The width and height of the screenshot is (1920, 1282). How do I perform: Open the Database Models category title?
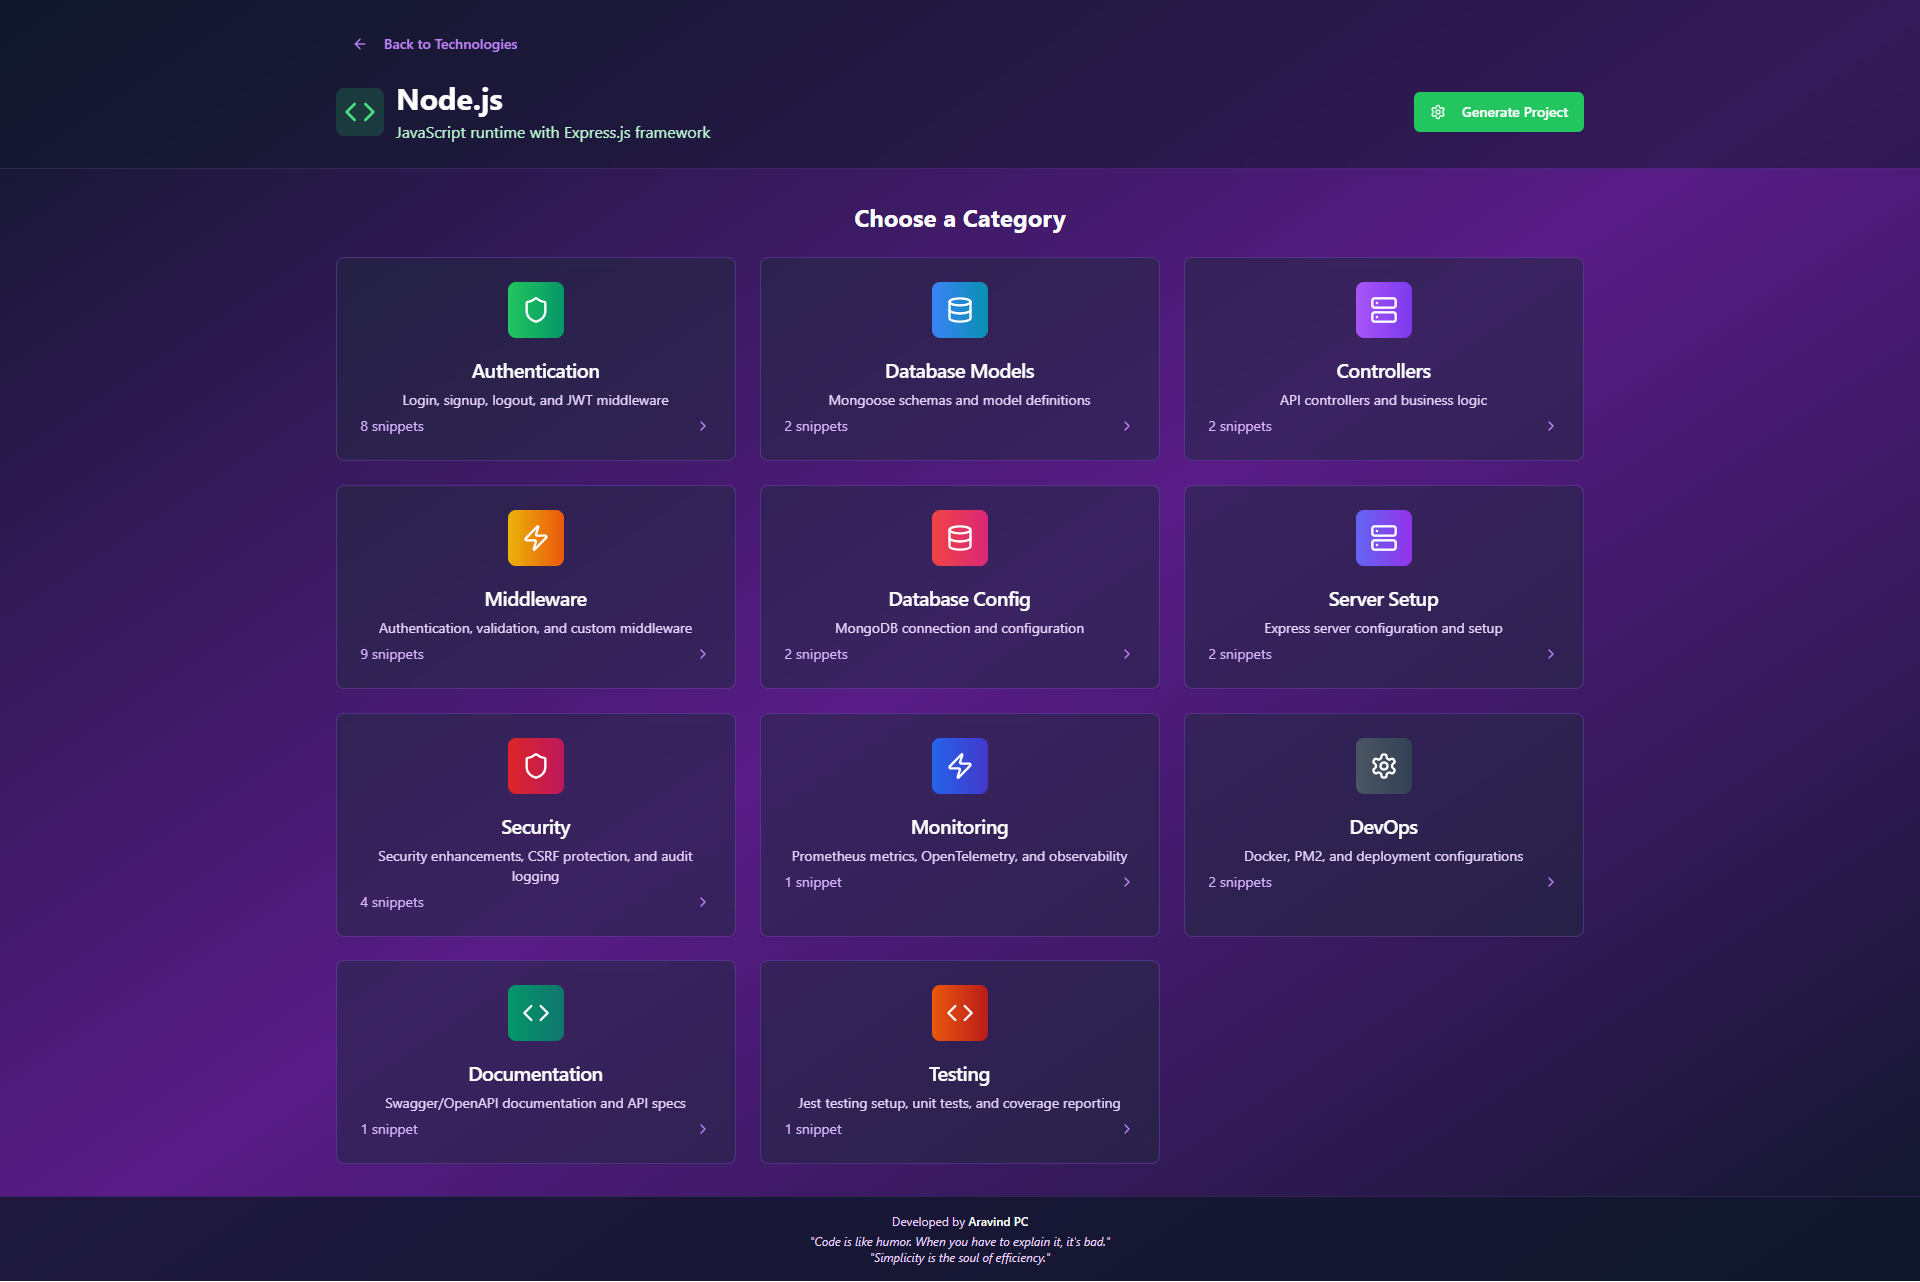[960, 371]
